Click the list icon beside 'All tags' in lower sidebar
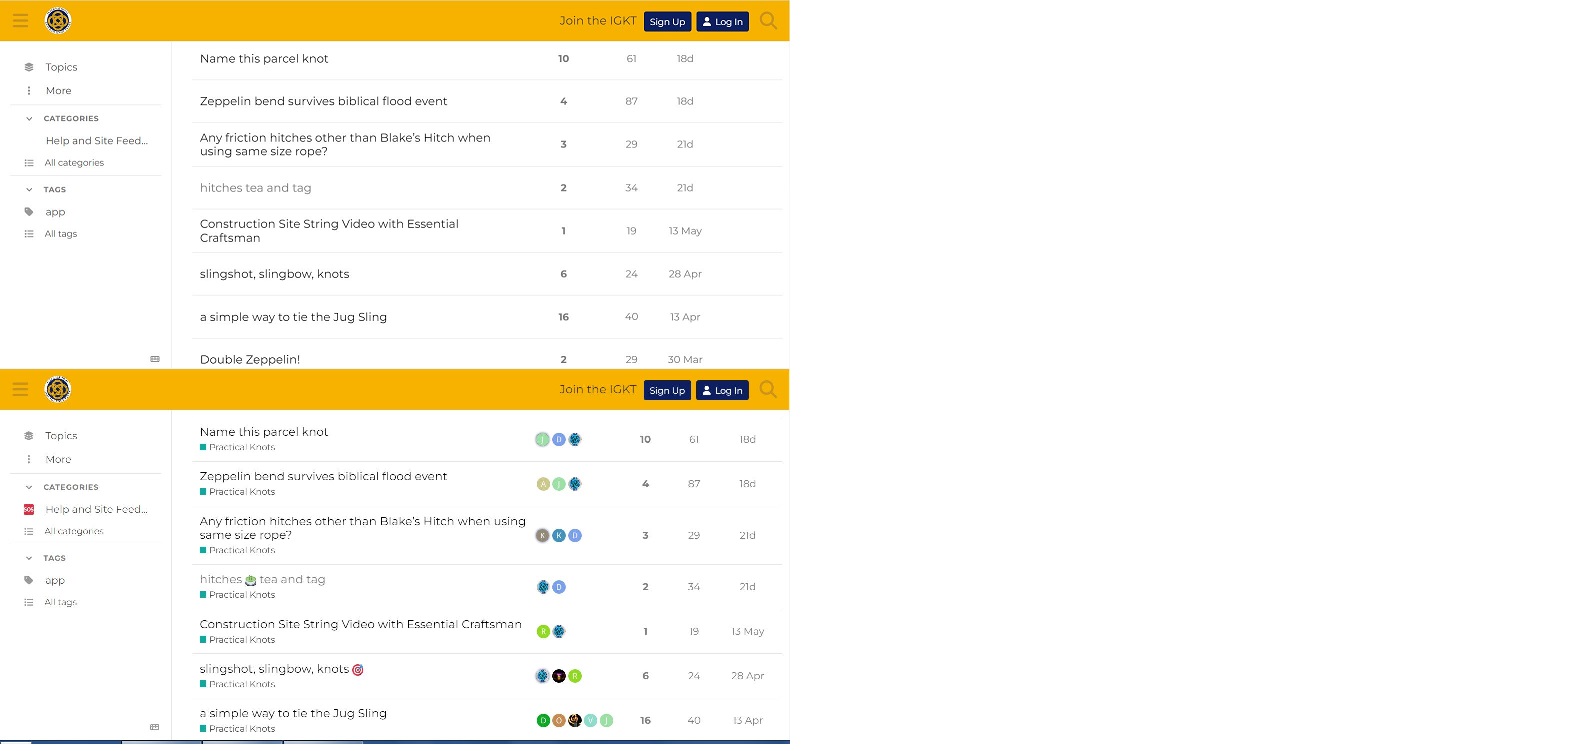1580x751 pixels. click(x=29, y=602)
